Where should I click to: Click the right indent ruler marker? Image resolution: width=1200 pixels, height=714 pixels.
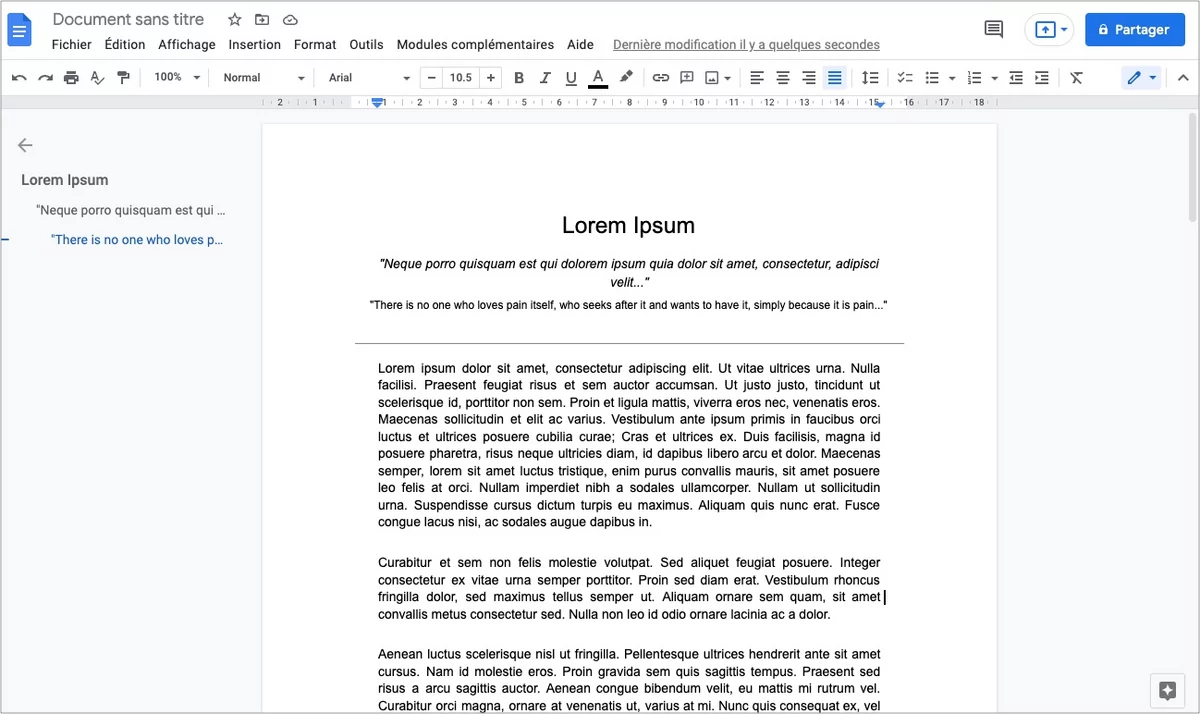[880, 103]
